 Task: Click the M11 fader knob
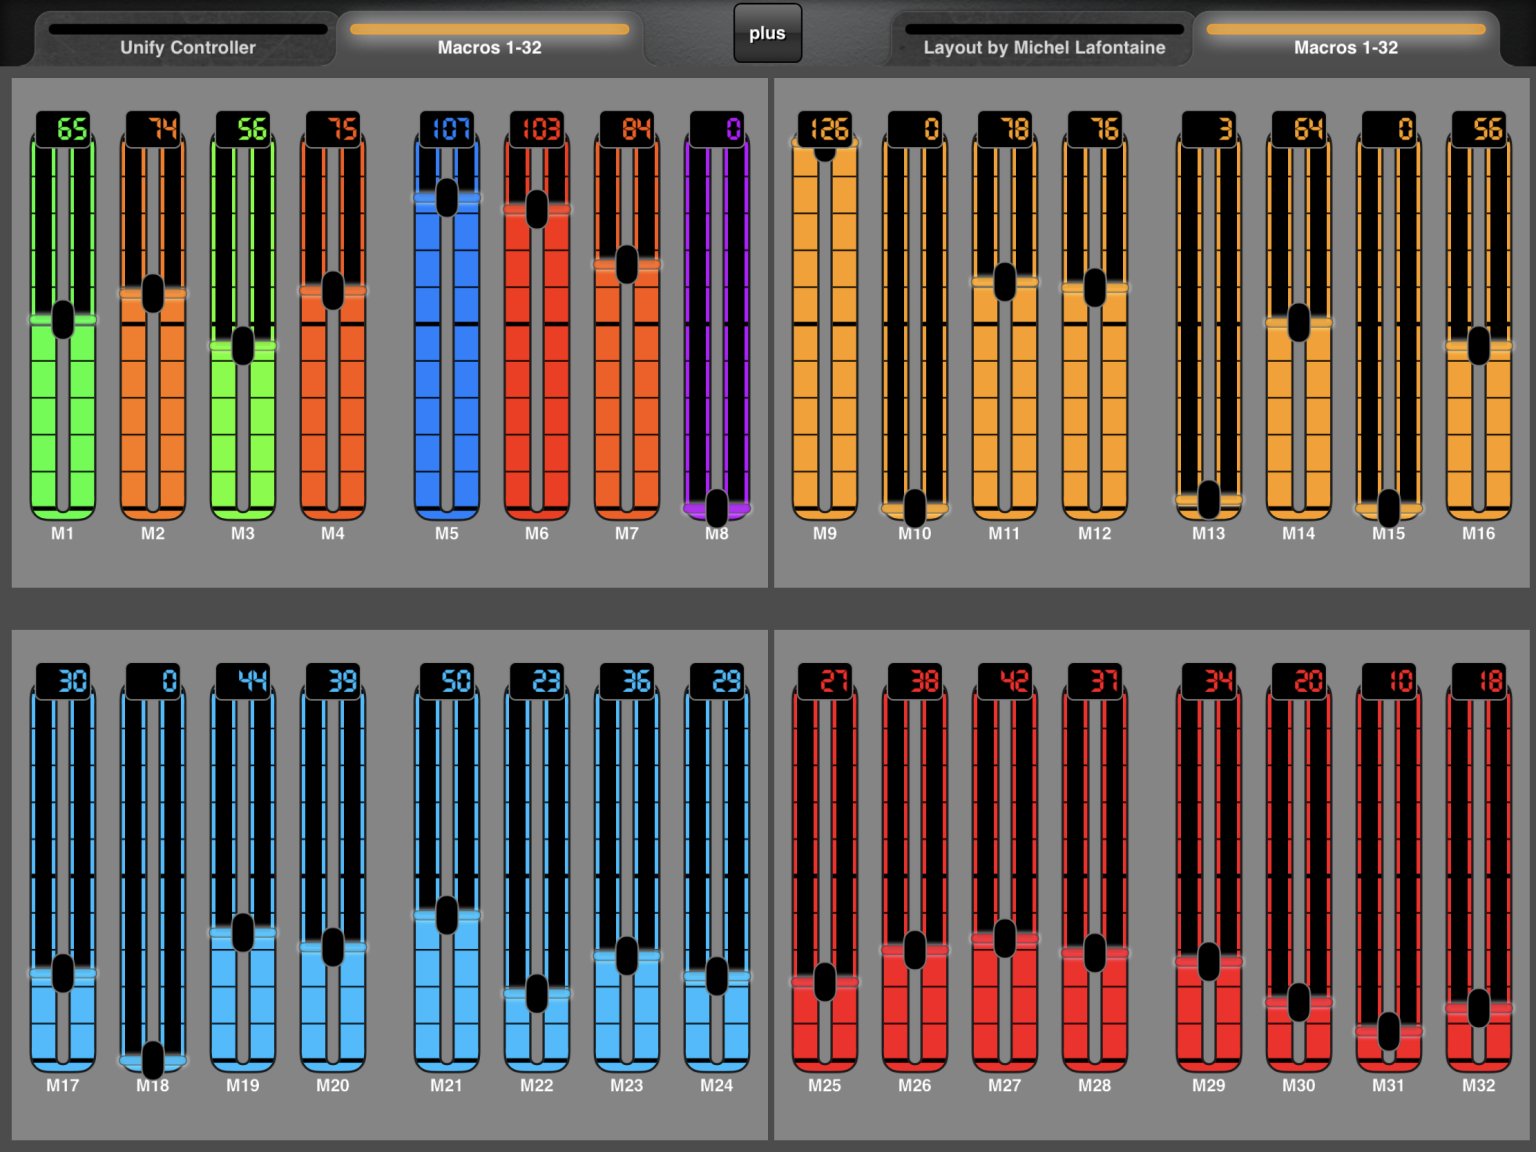(1005, 281)
